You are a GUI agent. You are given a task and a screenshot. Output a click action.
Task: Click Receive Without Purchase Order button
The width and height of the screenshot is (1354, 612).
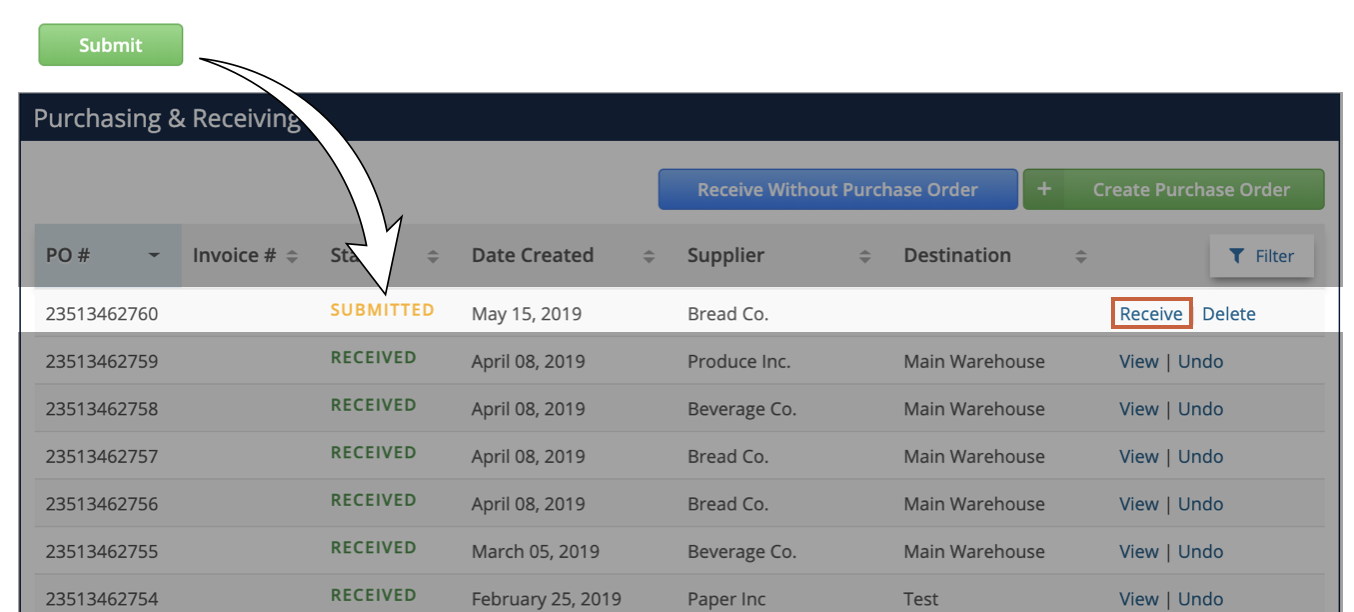coord(838,189)
